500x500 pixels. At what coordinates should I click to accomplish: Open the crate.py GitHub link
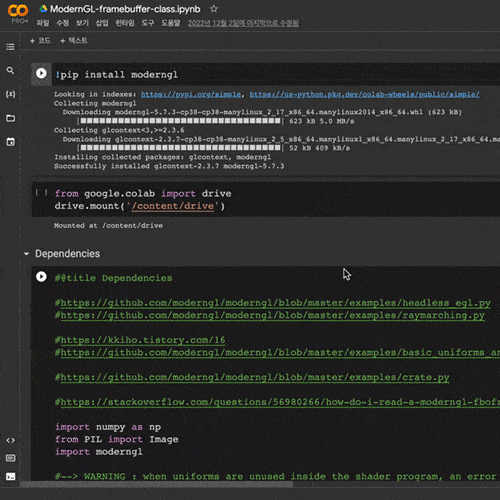click(x=255, y=377)
